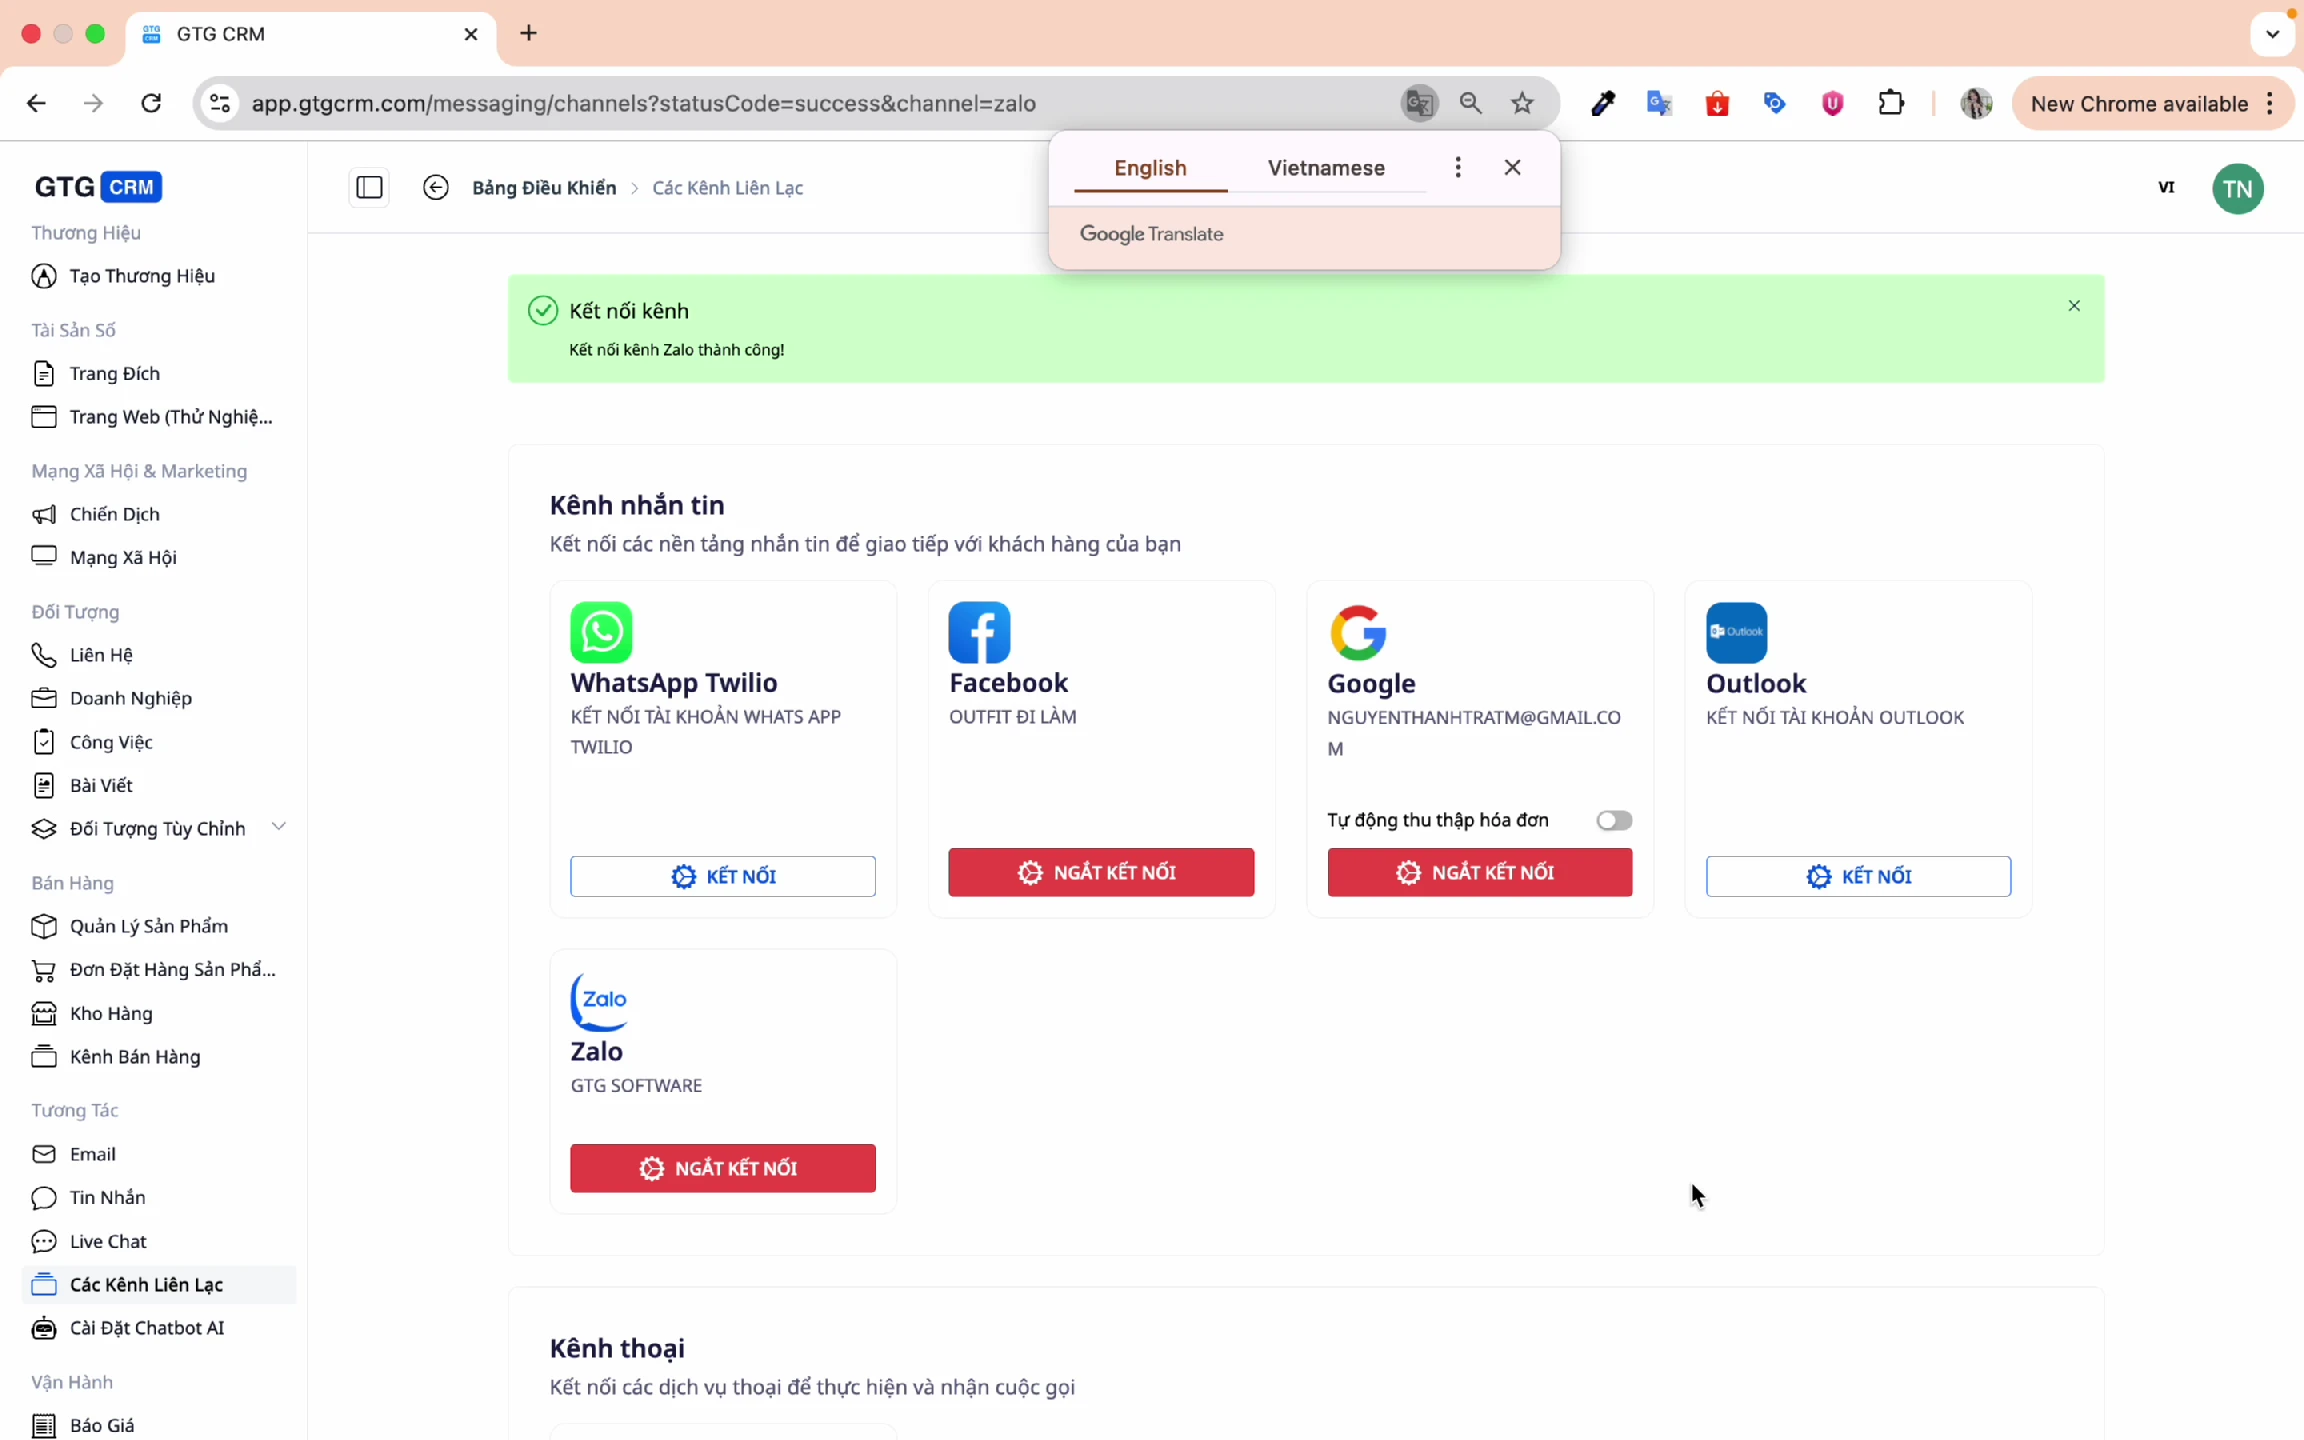Bookmark page with star icon
The image size is (2304, 1440).
[x=1522, y=103]
